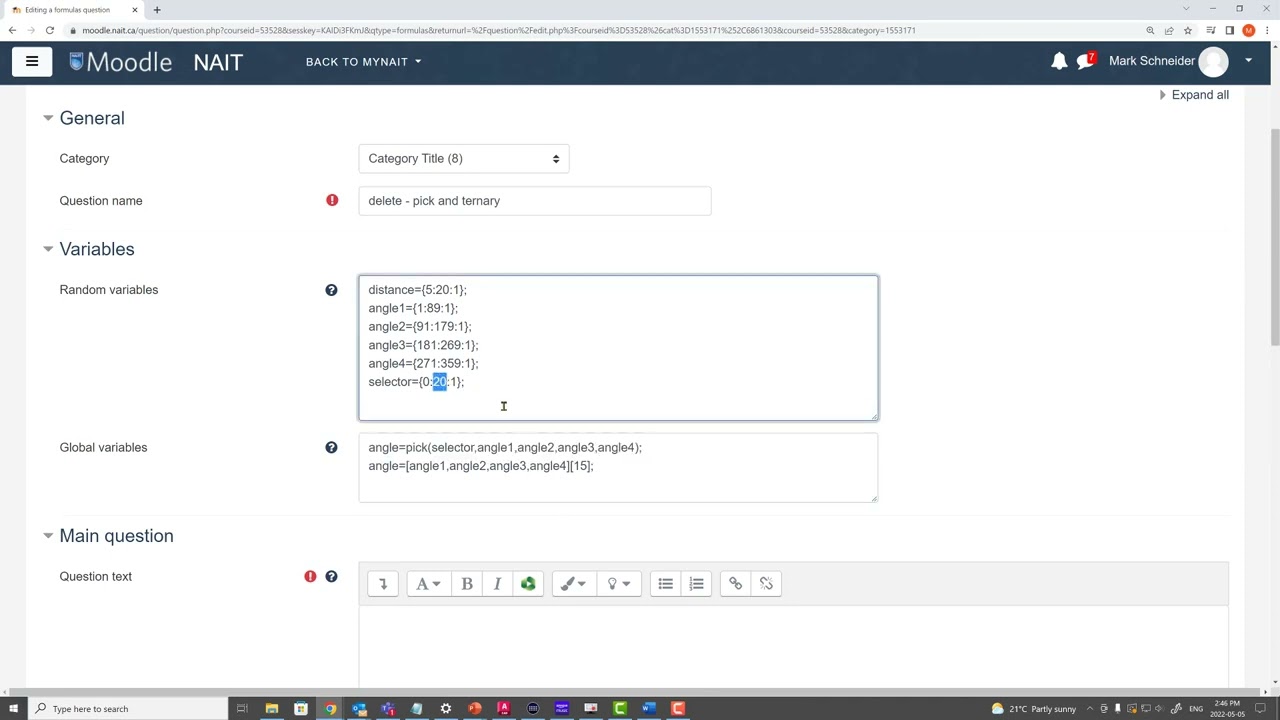Toggle Chrome side panel
This screenshot has height=720, width=1280.
pyautogui.click(x=1229, y=30)
